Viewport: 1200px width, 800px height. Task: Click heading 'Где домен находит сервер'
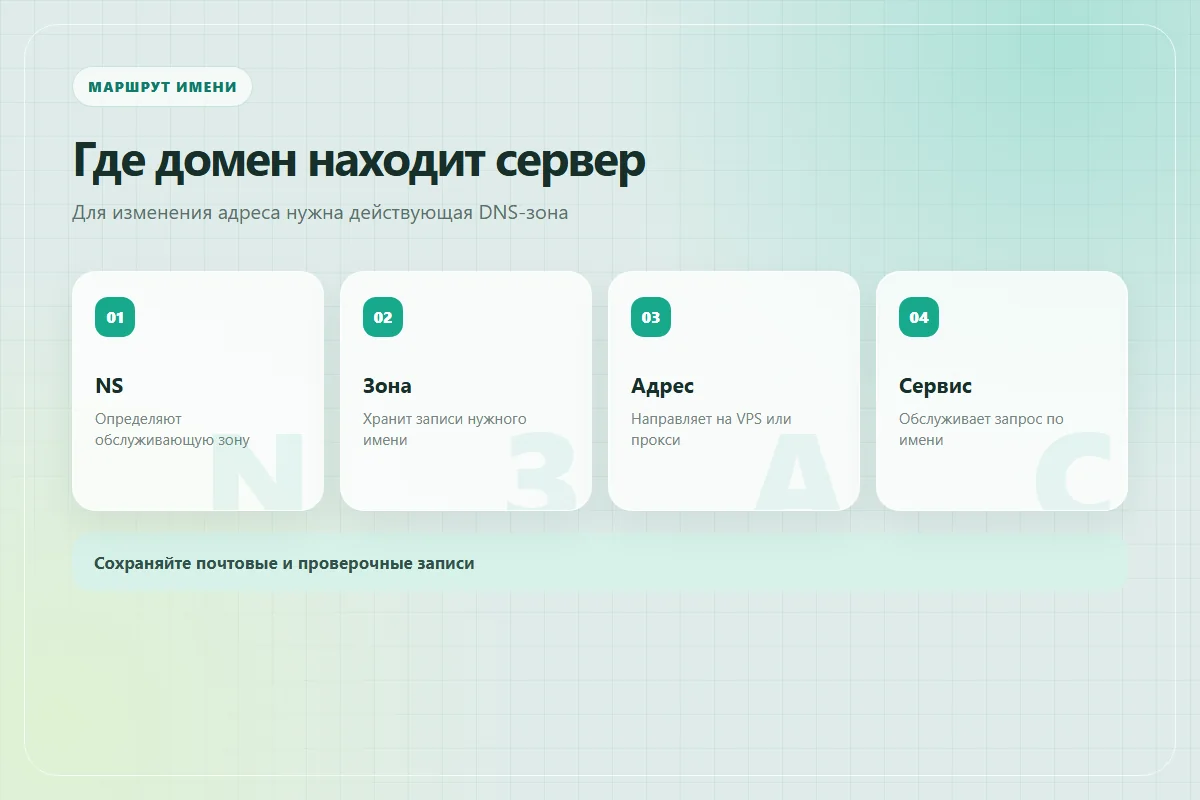point(359,161)
